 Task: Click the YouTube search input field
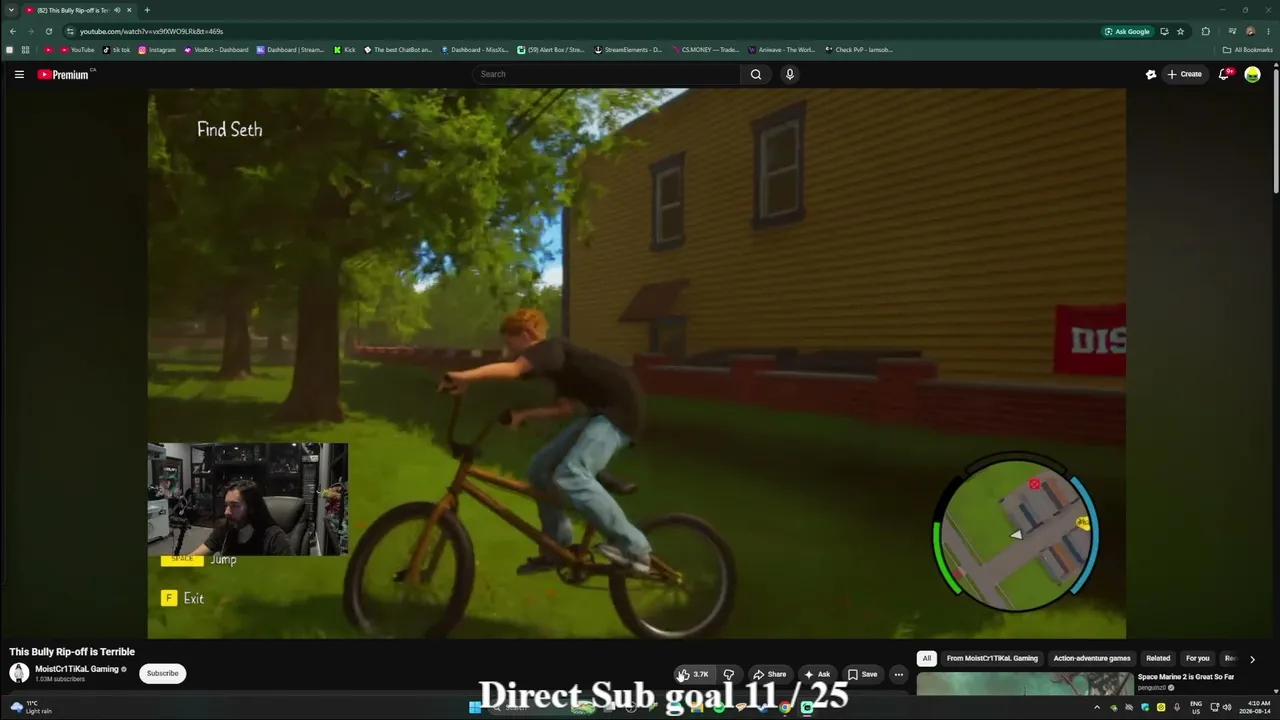[606, 74]
